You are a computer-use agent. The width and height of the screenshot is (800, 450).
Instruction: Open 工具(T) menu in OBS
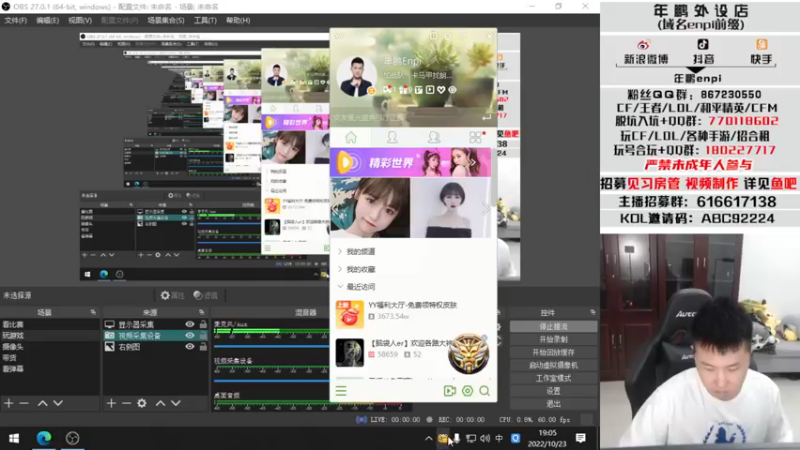coord(205,20)
